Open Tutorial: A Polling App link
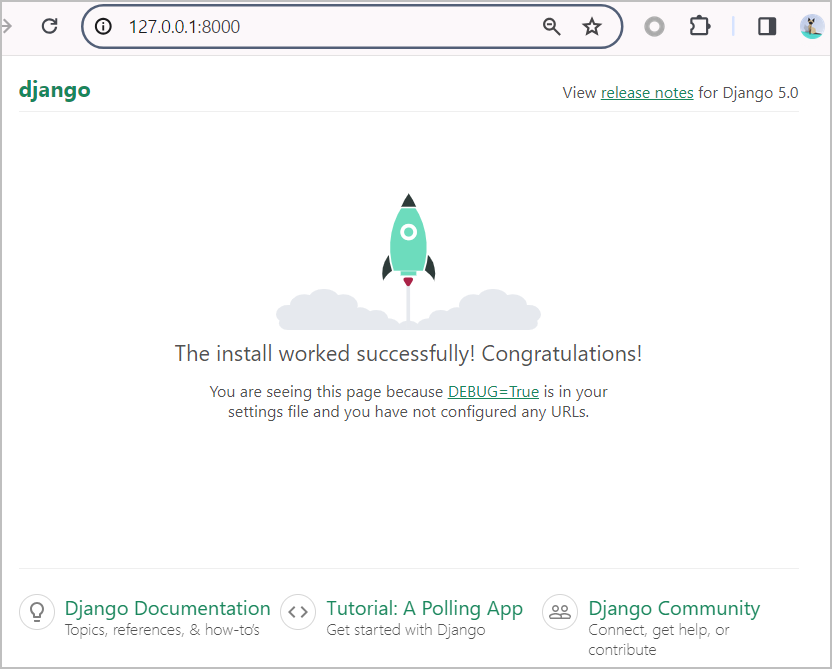This screenshot has width=832, height=669. [424, 609]
